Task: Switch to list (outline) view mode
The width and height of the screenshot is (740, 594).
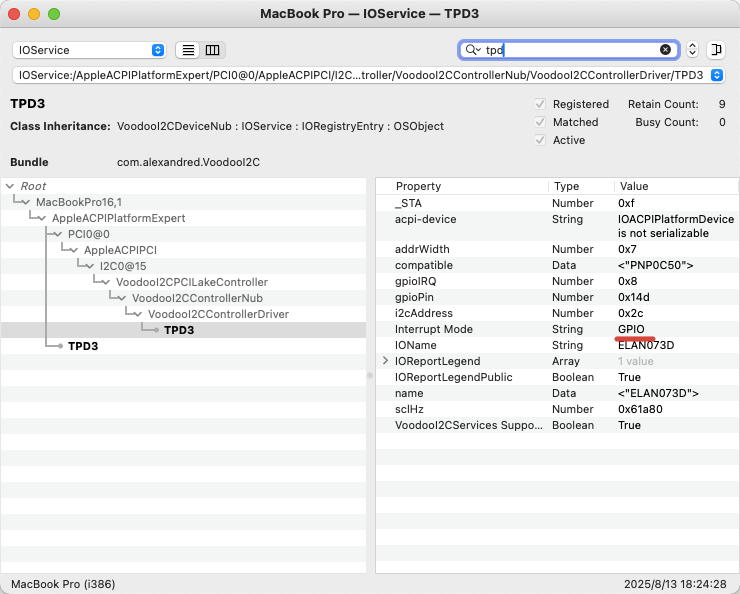Action: click(188, 50)
